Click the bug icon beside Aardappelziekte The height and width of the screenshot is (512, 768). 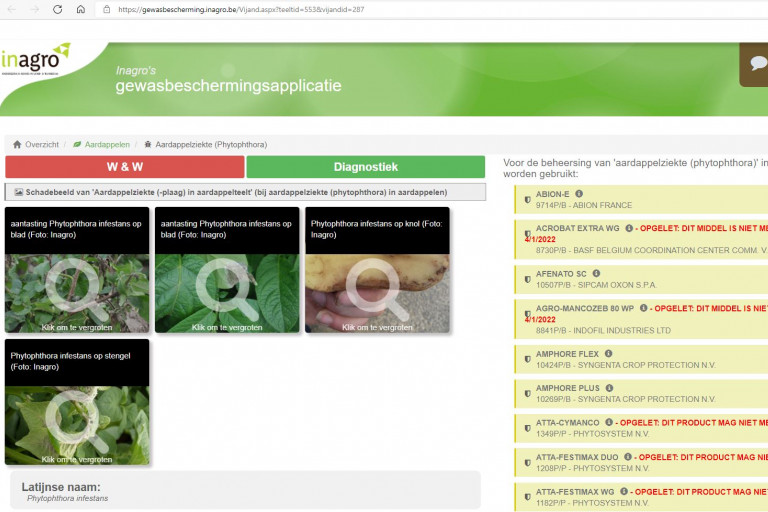(x=147, y=145)
